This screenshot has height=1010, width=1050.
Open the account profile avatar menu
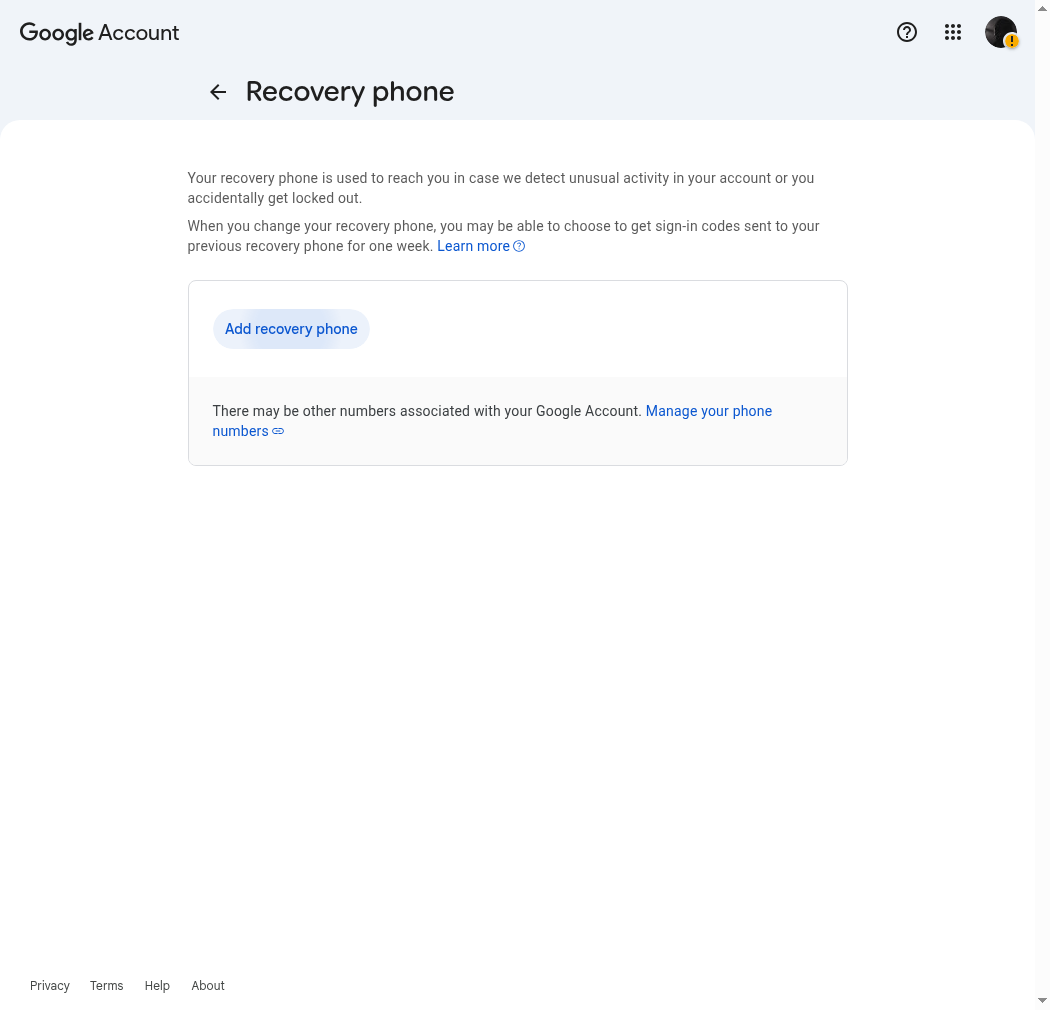(x=1000, y=32)
